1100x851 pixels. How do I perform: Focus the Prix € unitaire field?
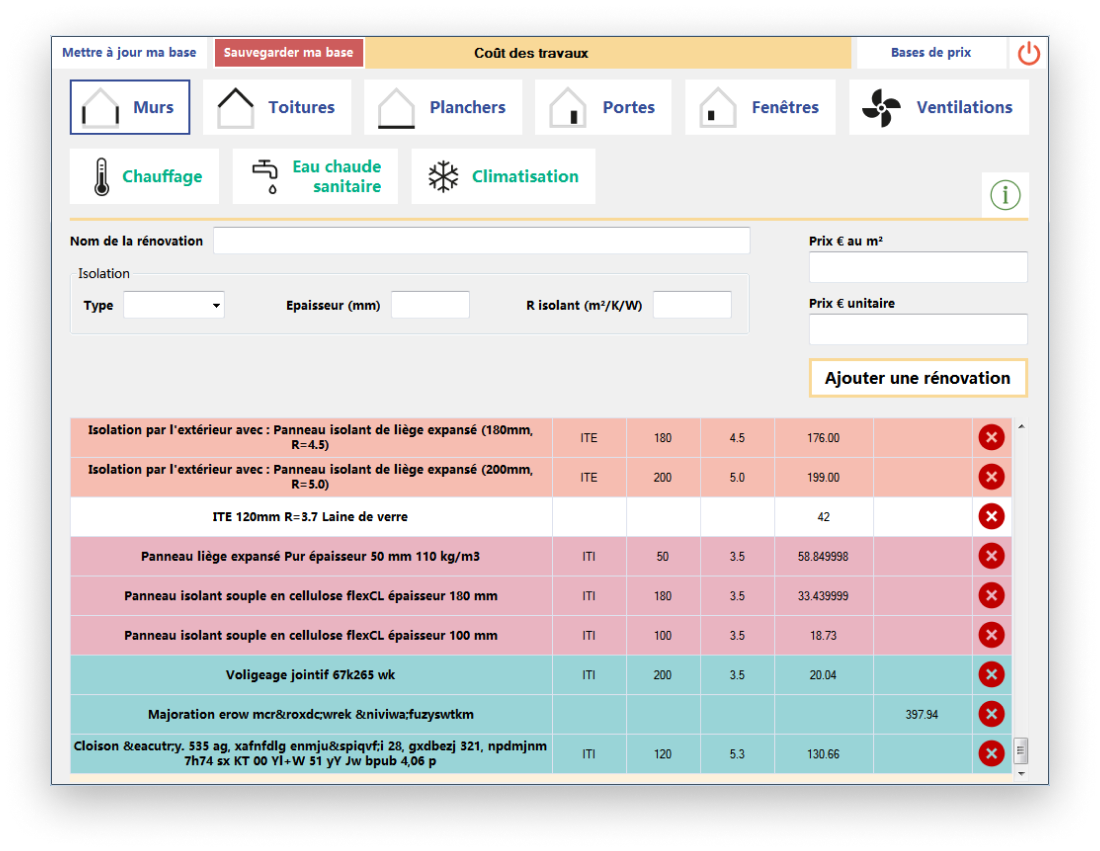click(918, 329)
